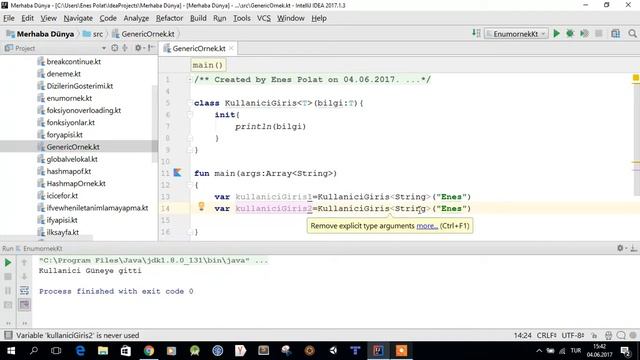Open Run configuration dropdown EnumornekKt
The width and height of the screenshot is (640, 360).
pyautogui.click(x=516, y=34)
